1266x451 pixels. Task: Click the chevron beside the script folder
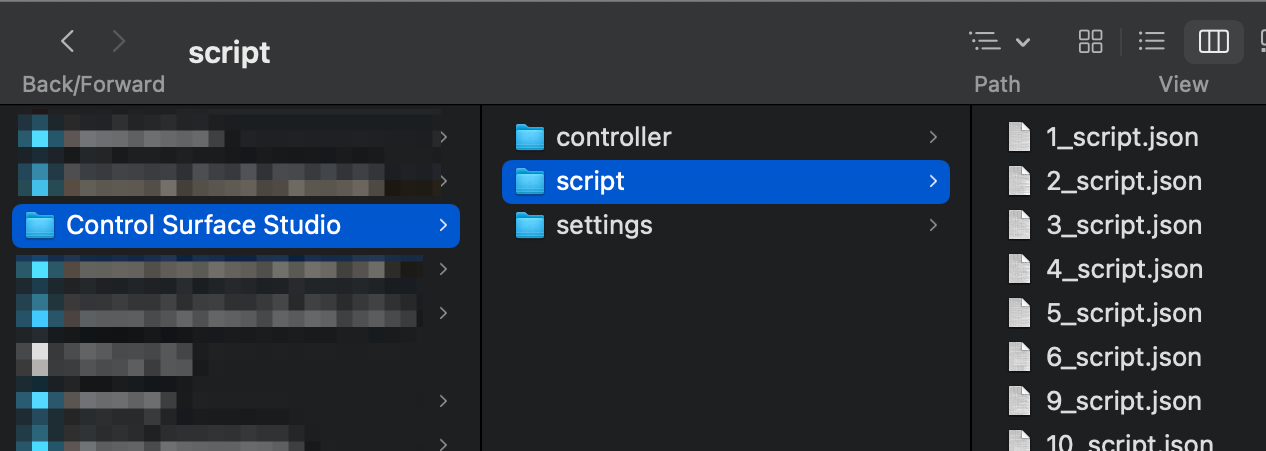[x=933, y=181]
